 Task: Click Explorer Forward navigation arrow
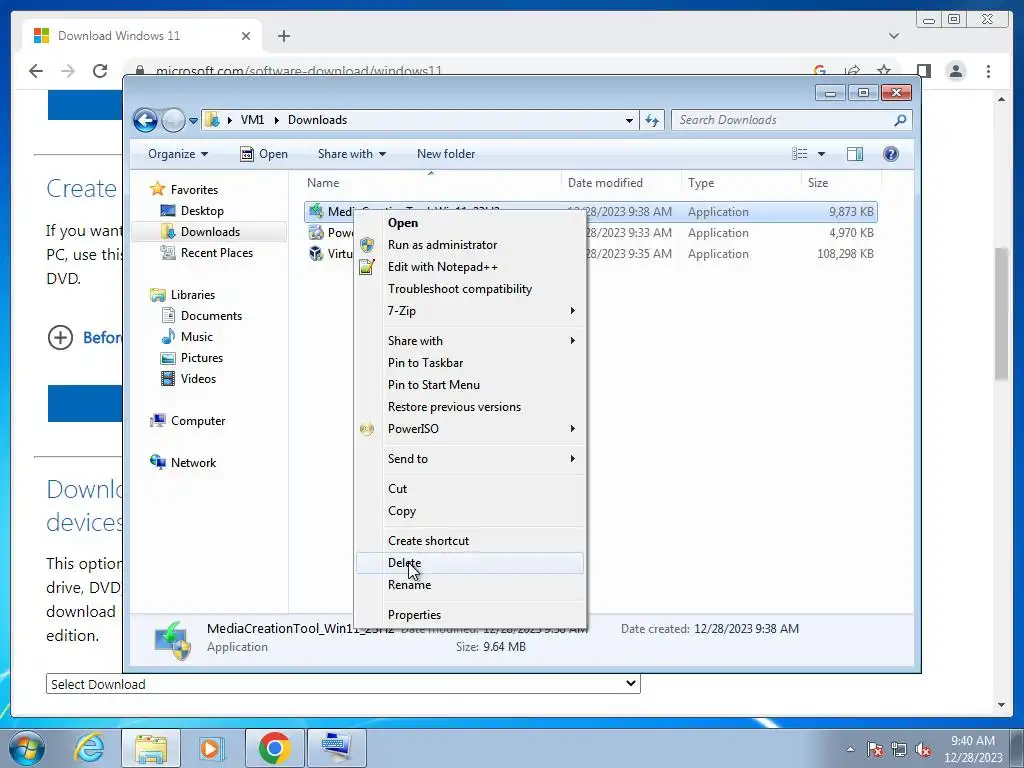(x=173, y=120)
